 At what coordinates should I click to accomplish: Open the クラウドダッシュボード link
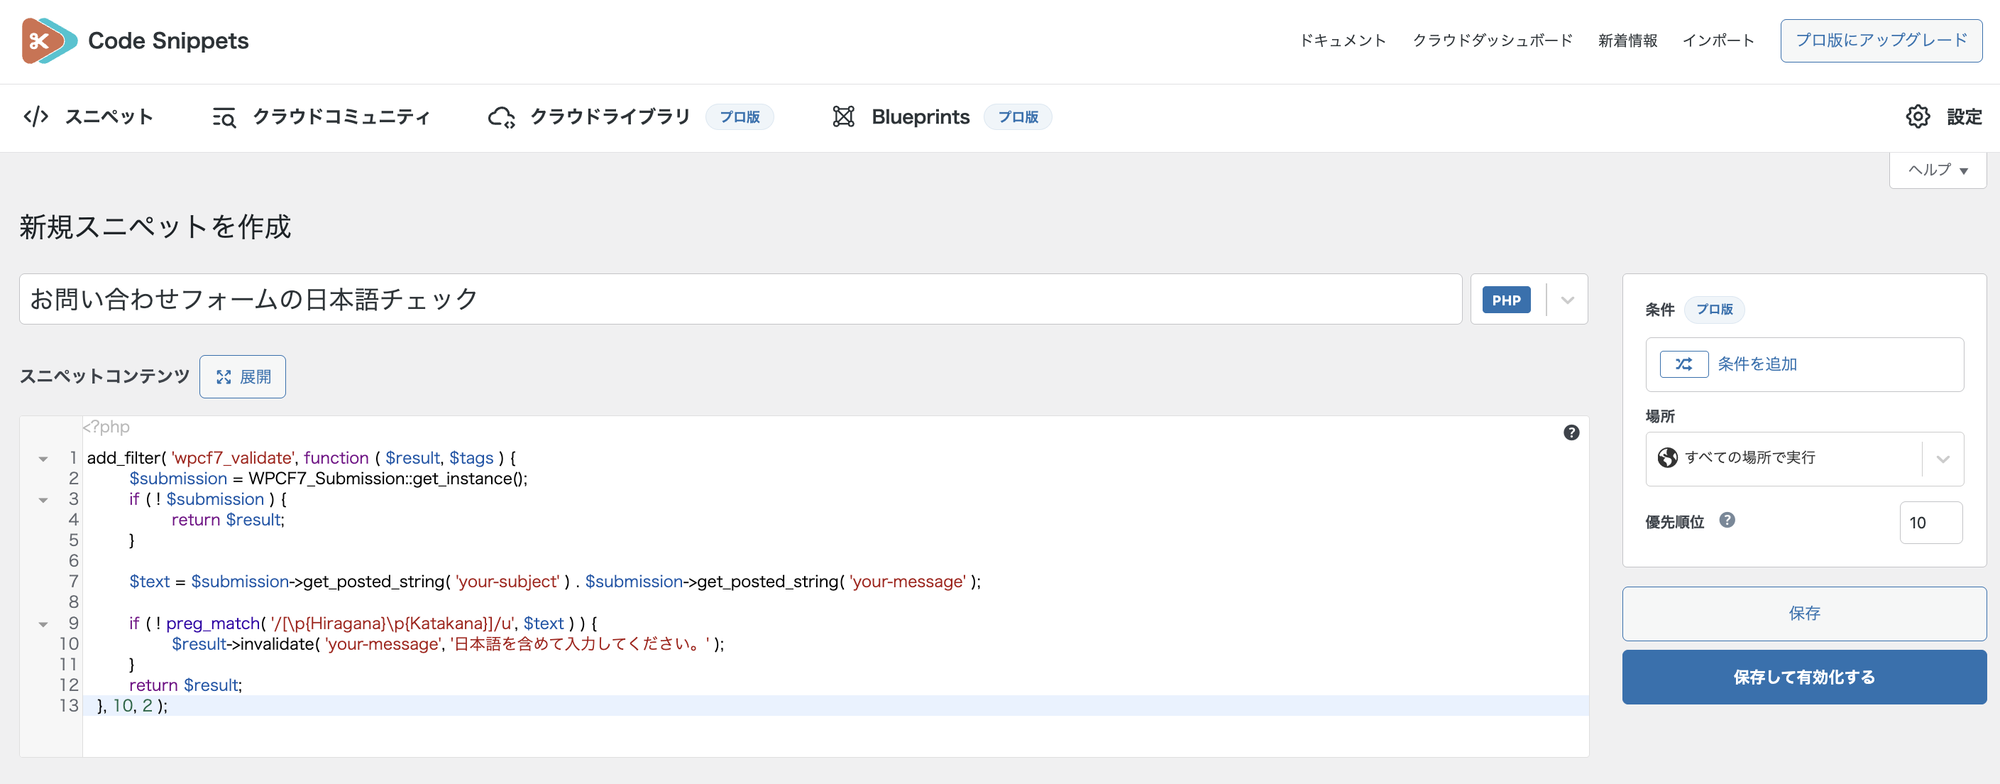1493,41
